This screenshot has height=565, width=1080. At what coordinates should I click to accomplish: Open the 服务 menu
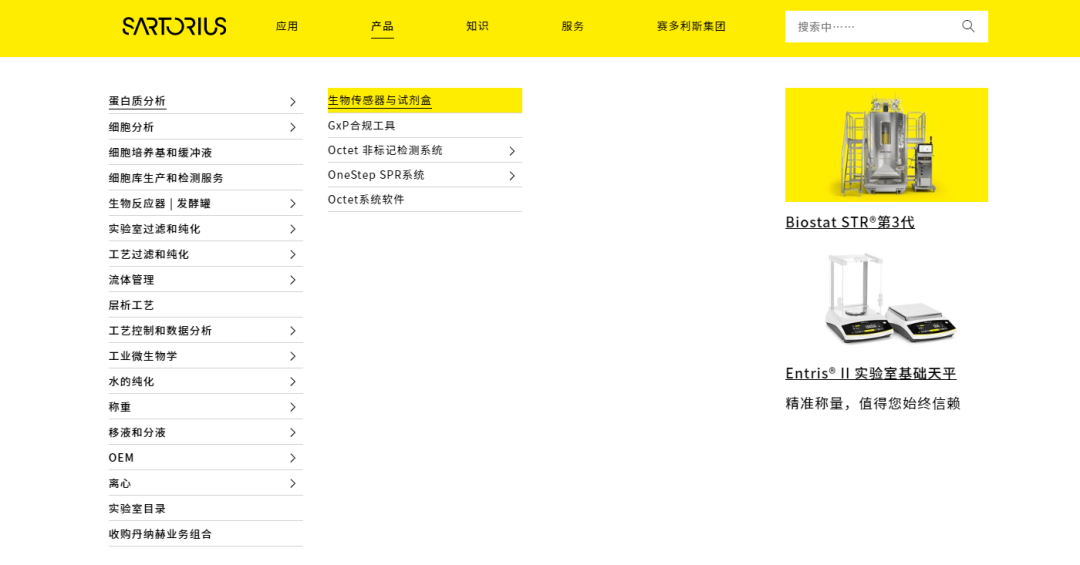click(x=572, y=26)
